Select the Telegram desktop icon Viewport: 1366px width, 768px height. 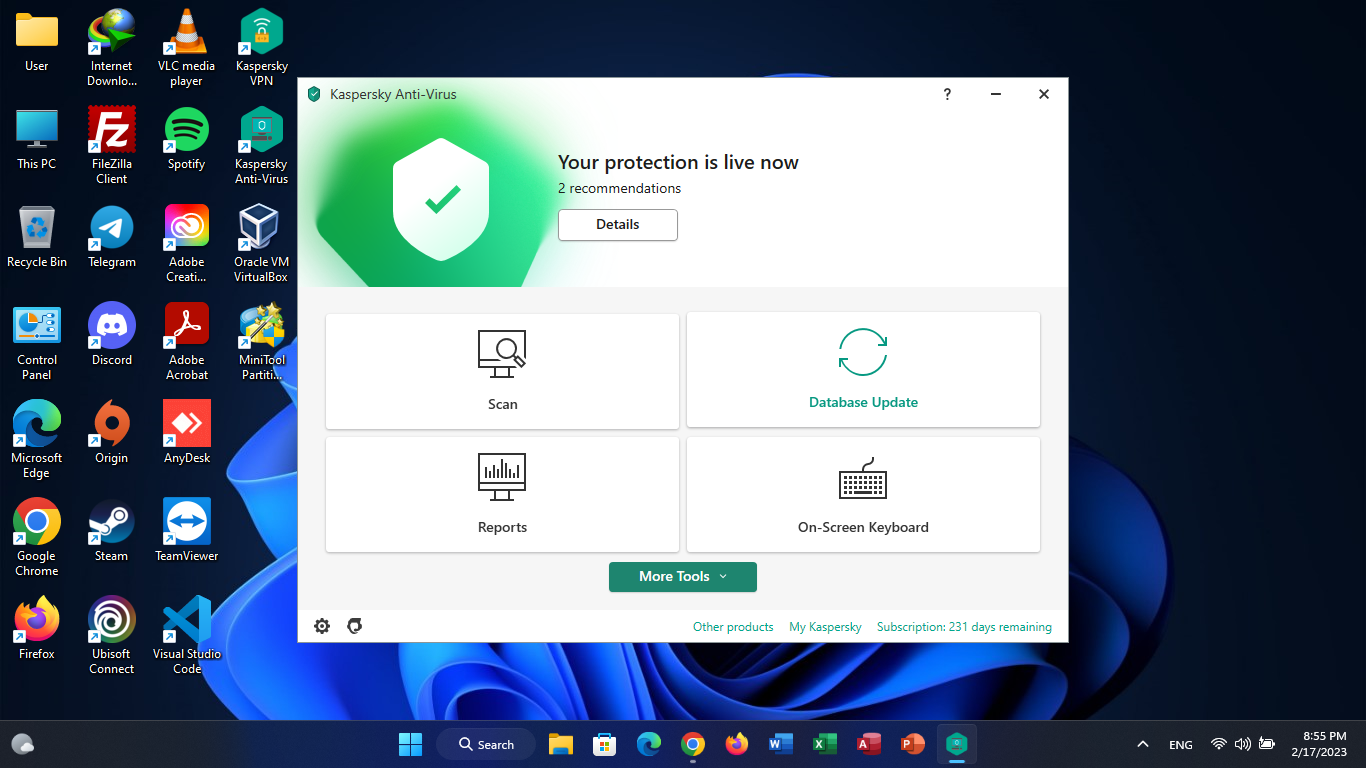(x=112, y=237)
